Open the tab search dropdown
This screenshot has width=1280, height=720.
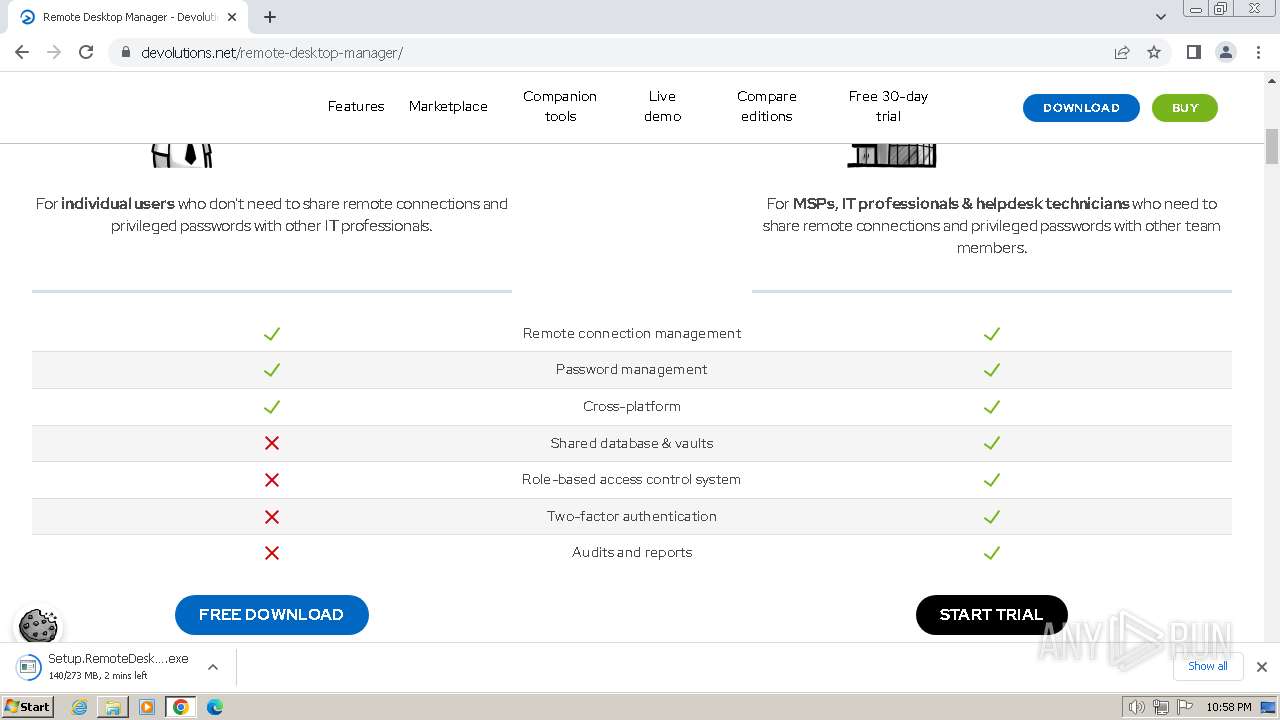click(1160, 17)
